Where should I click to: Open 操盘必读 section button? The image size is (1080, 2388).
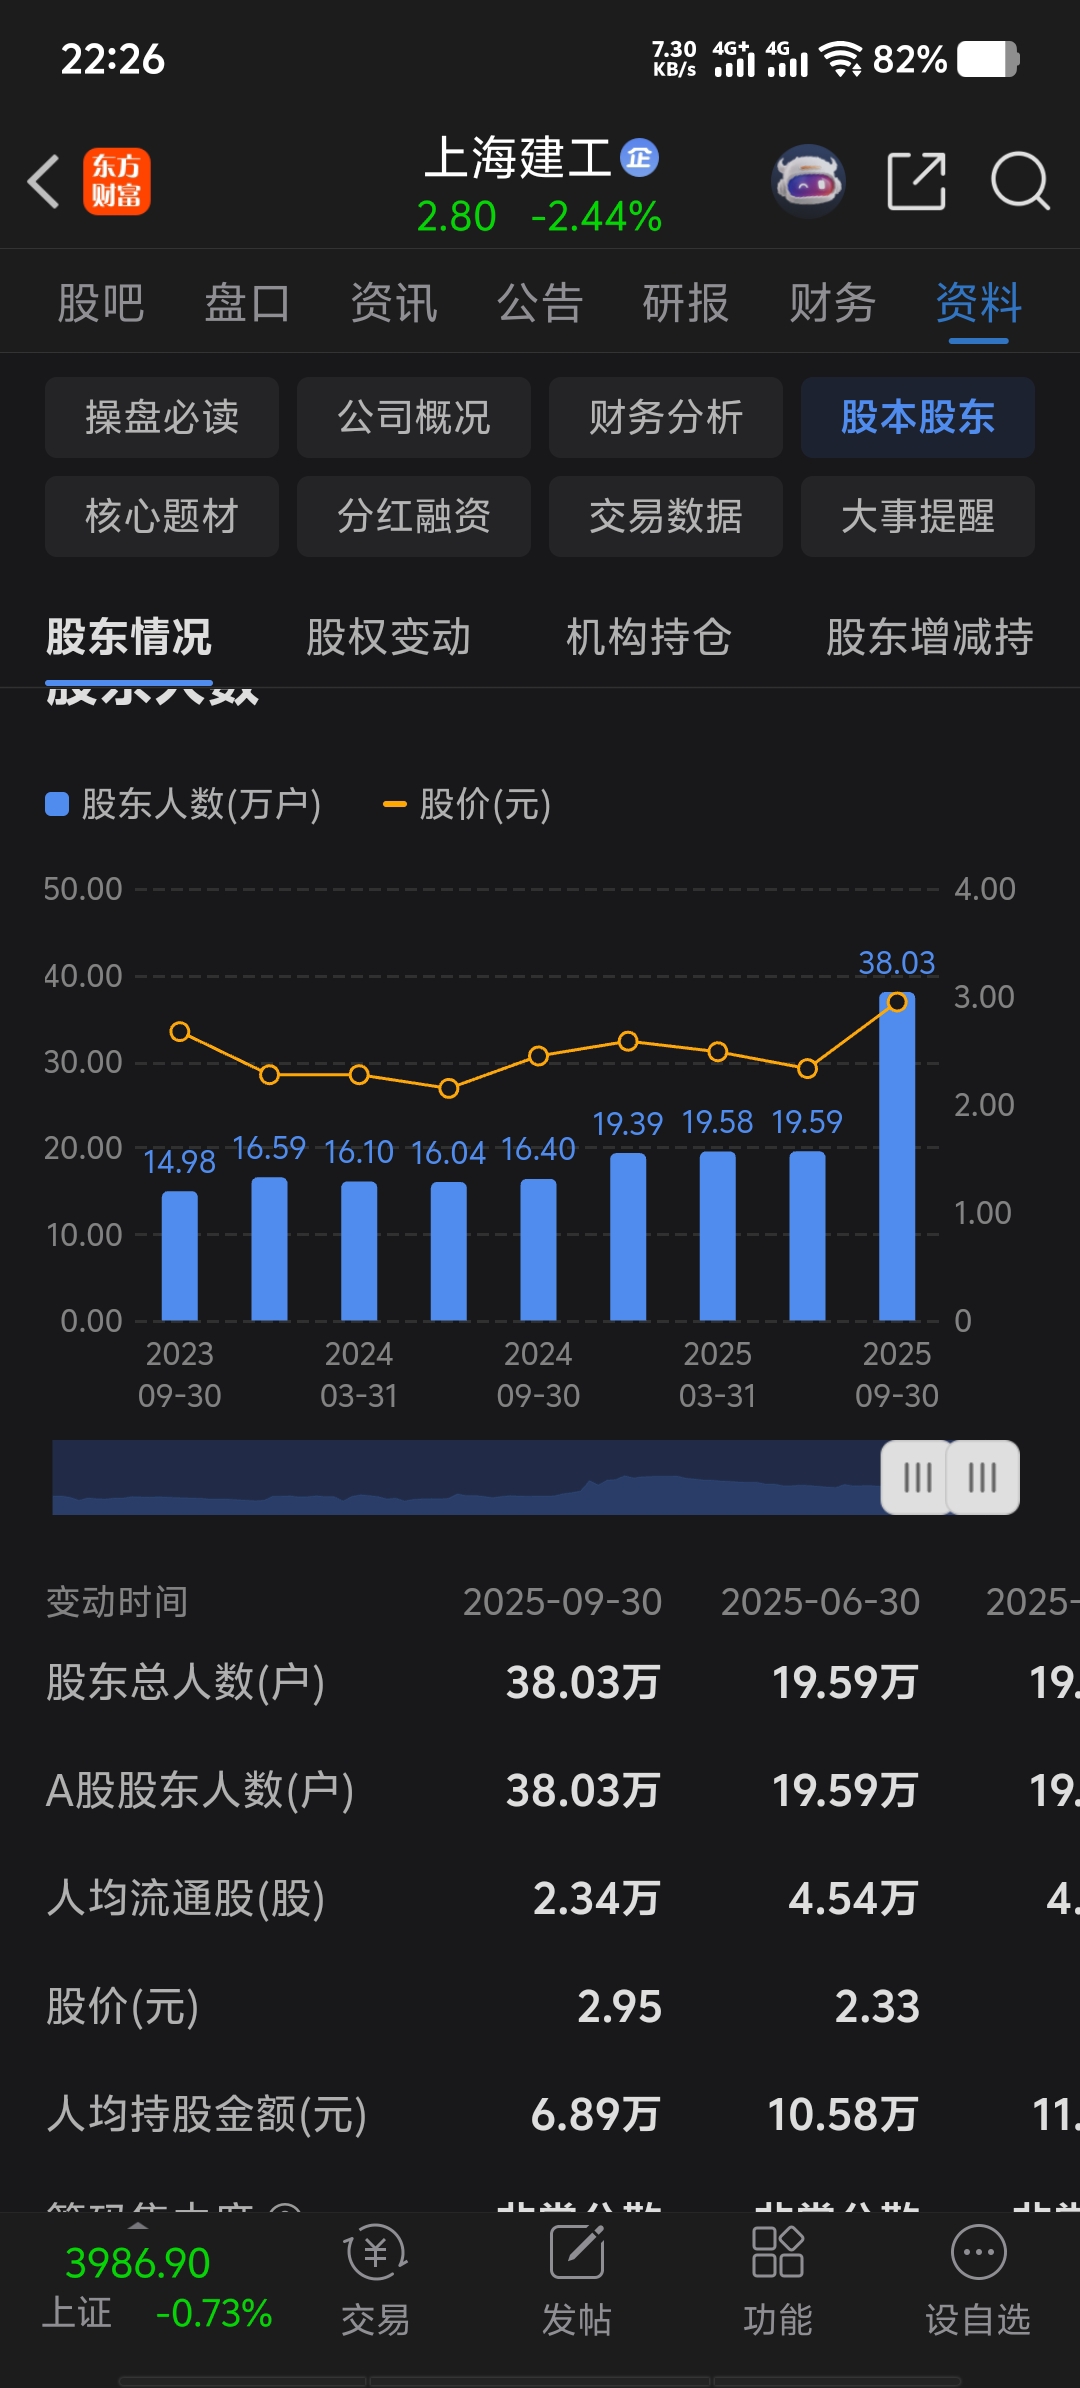coord(162,417)
